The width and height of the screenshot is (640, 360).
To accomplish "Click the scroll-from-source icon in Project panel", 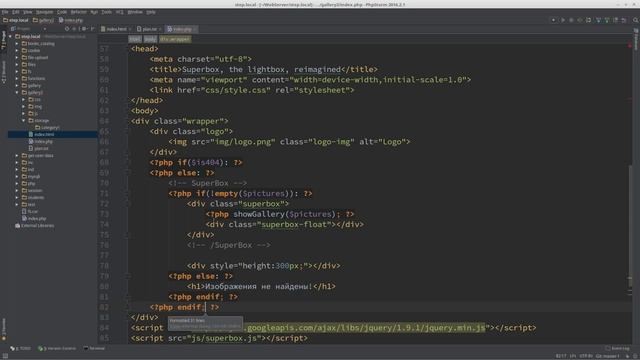I will [67, 29].
